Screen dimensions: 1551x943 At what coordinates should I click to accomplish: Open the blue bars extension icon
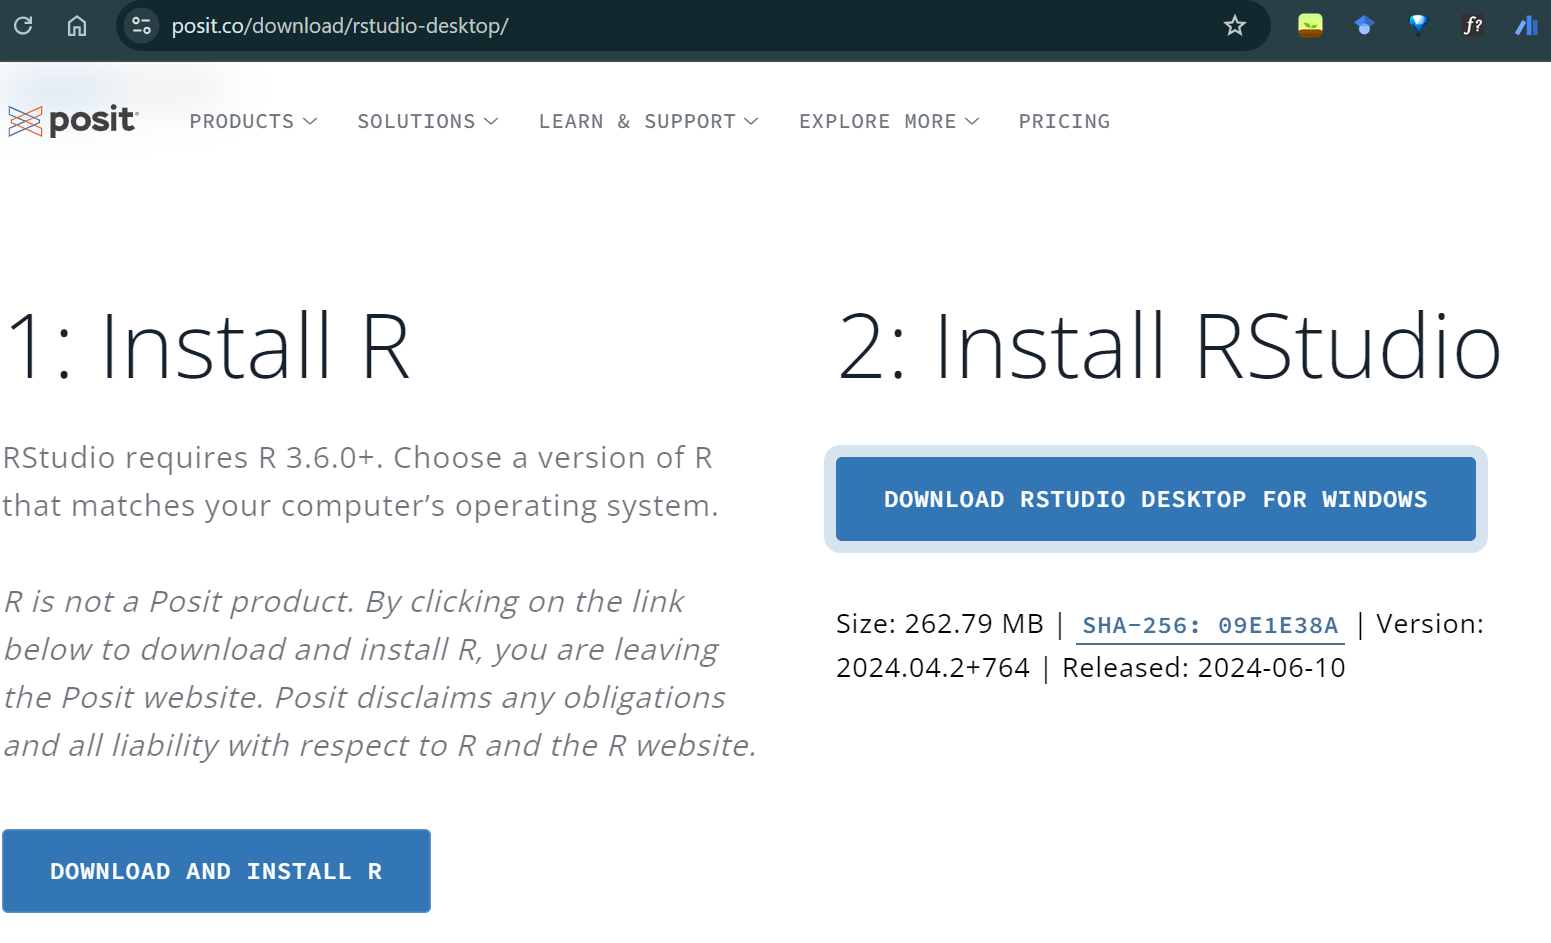(x=1526, y=25)
